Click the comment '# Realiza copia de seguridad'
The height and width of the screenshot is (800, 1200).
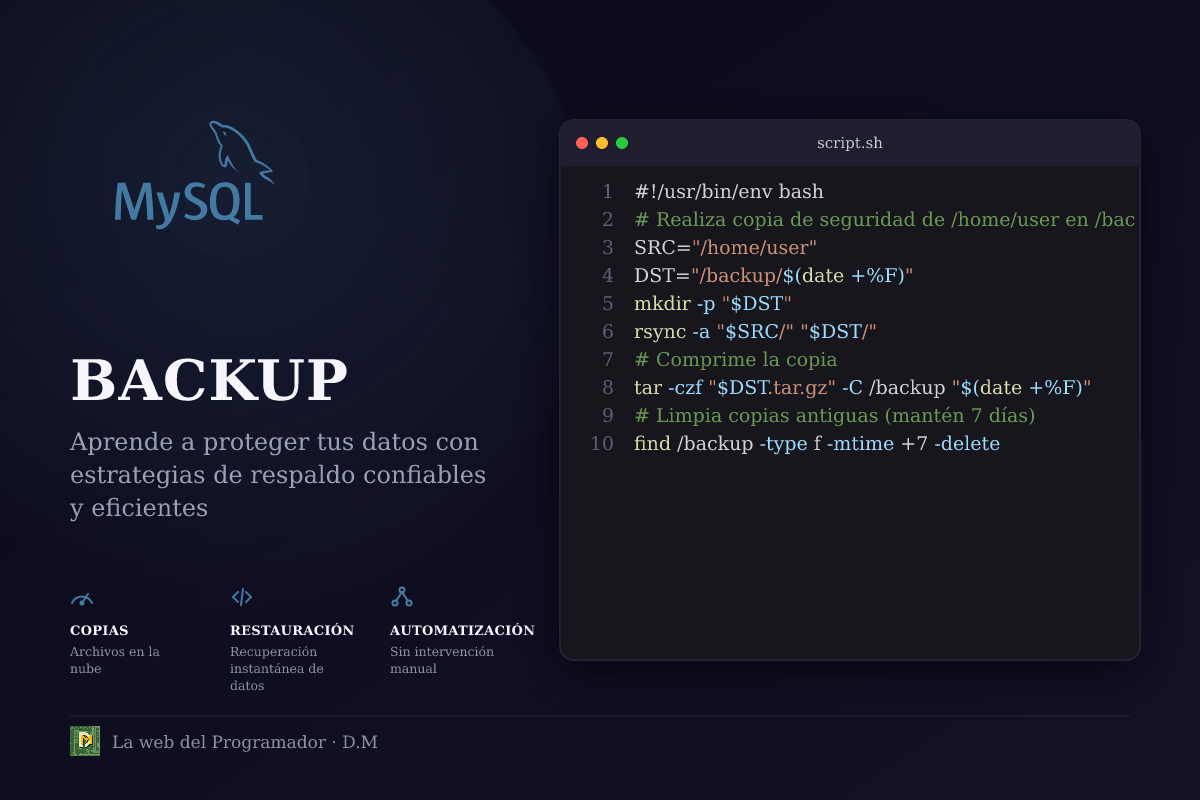pos(884,220)
